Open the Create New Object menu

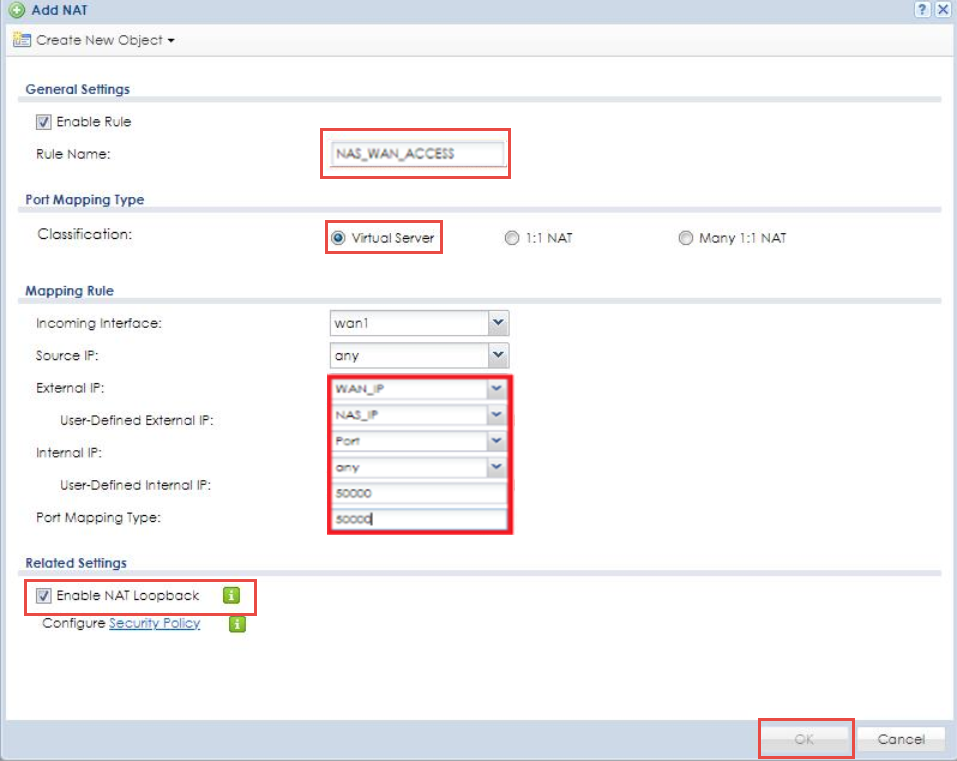pyautogui.click(x=95, y=41)
